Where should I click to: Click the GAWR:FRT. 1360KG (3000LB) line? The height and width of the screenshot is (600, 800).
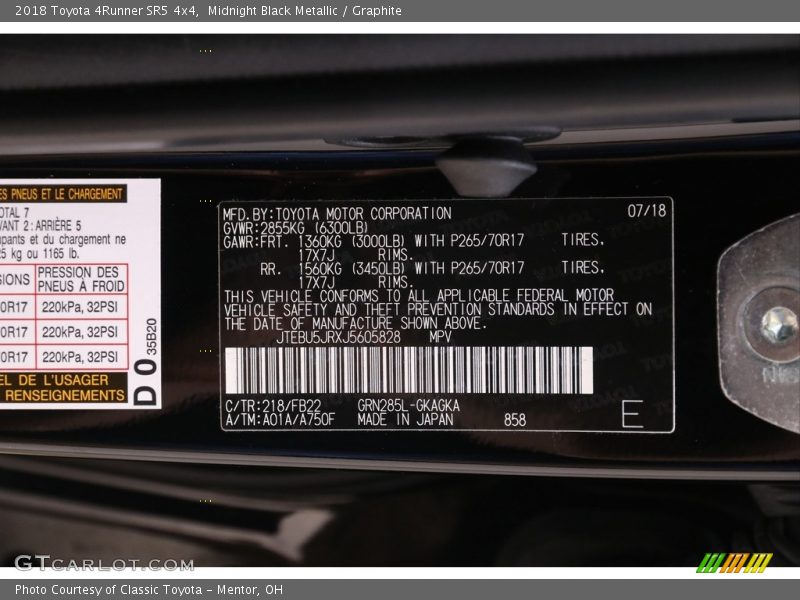(x=414, y=241)
